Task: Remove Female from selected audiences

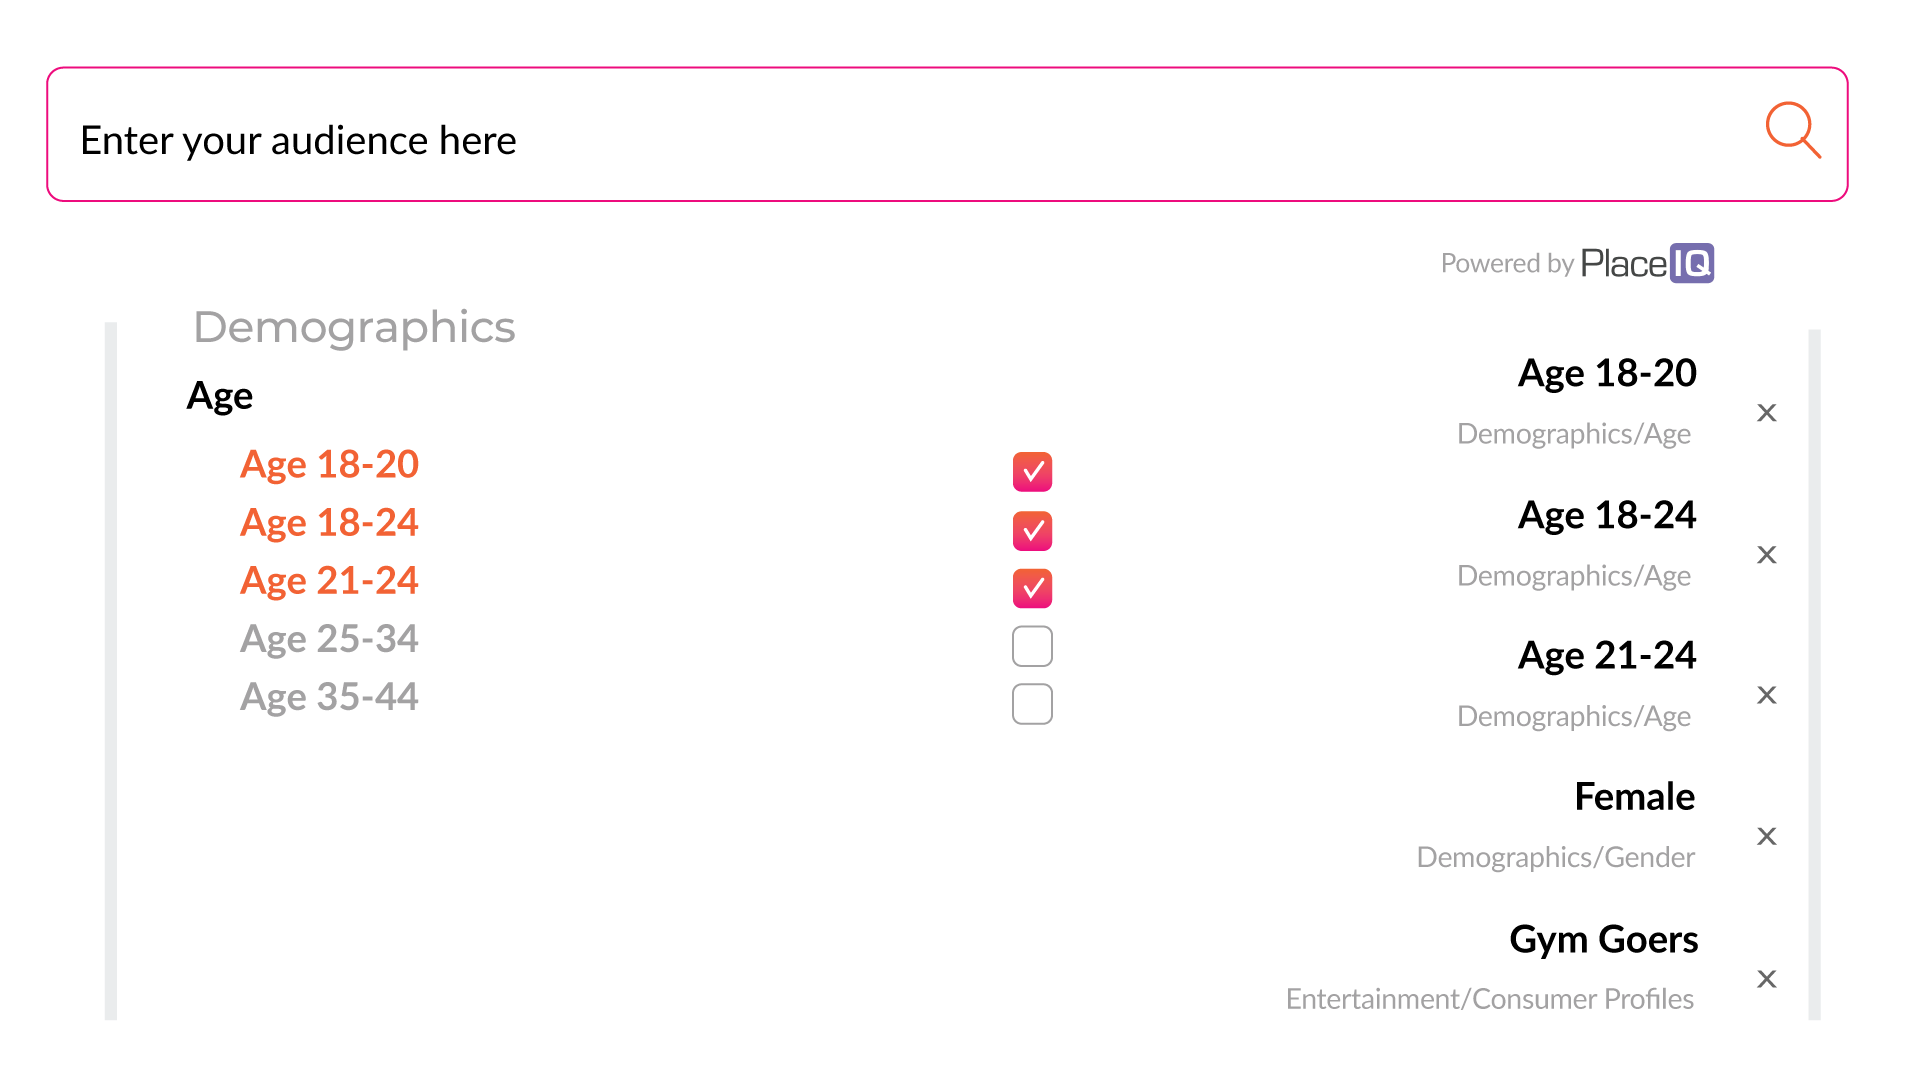Action: pyautogui.click(x=1767, y=836)
